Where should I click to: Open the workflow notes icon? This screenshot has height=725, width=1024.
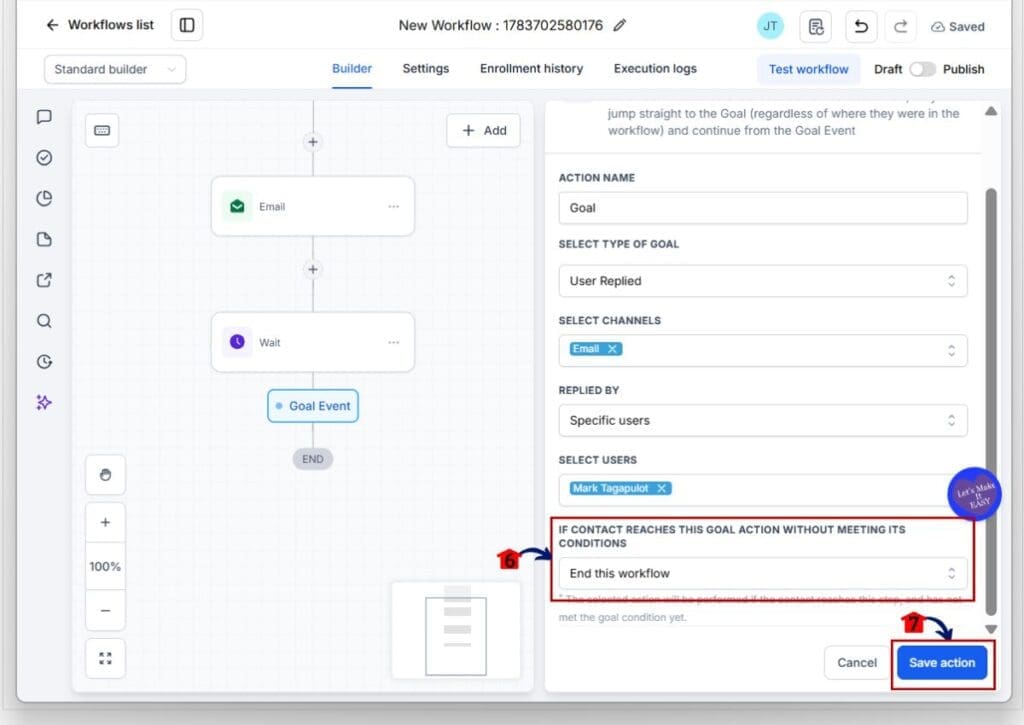(x=816, y=26)
